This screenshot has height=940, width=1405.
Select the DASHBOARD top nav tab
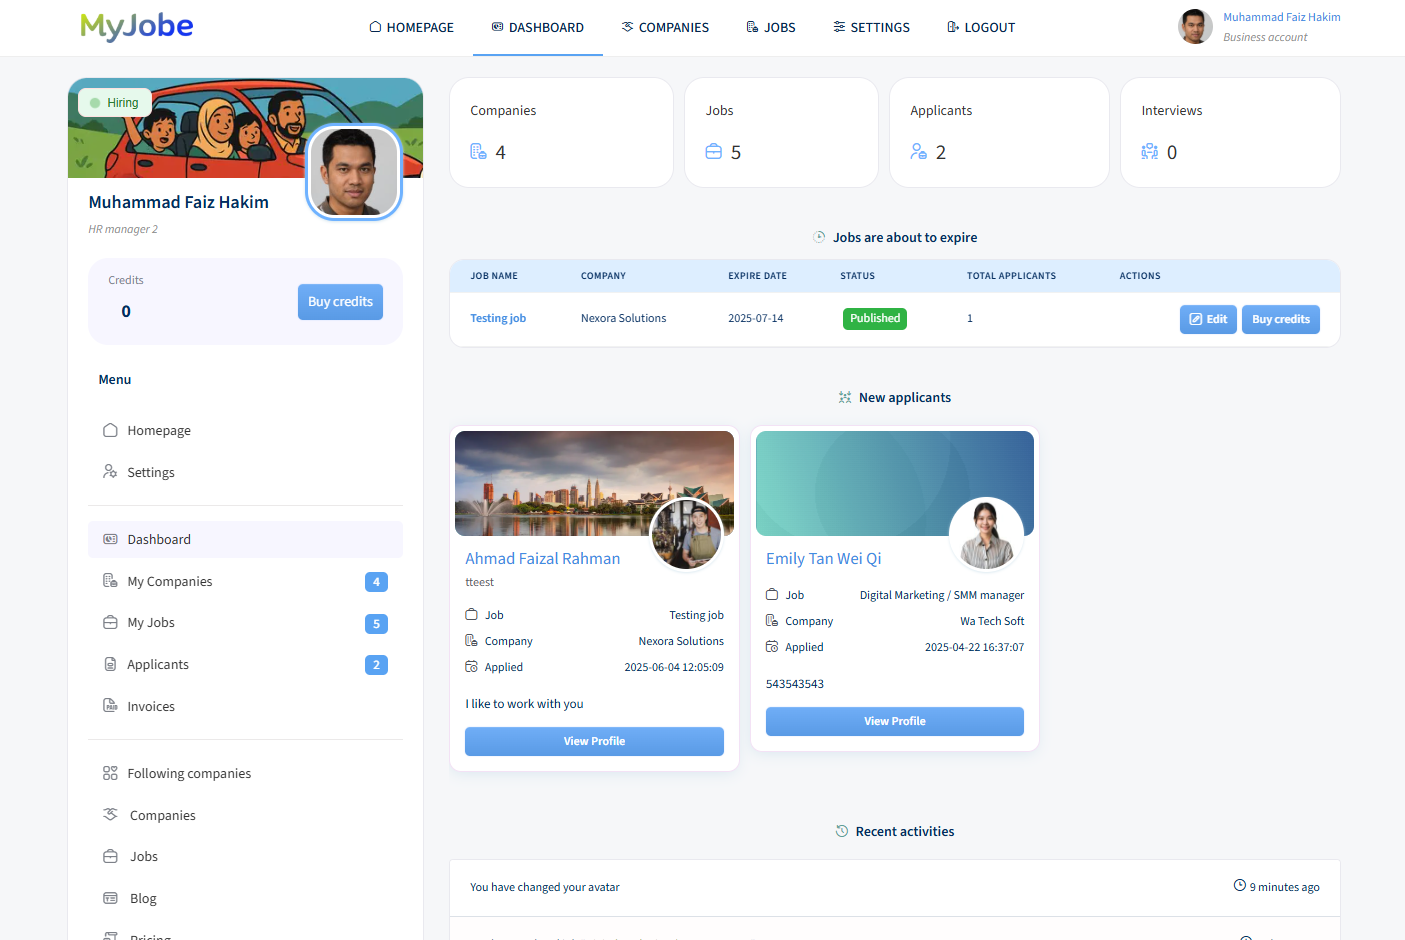[538, 27]
